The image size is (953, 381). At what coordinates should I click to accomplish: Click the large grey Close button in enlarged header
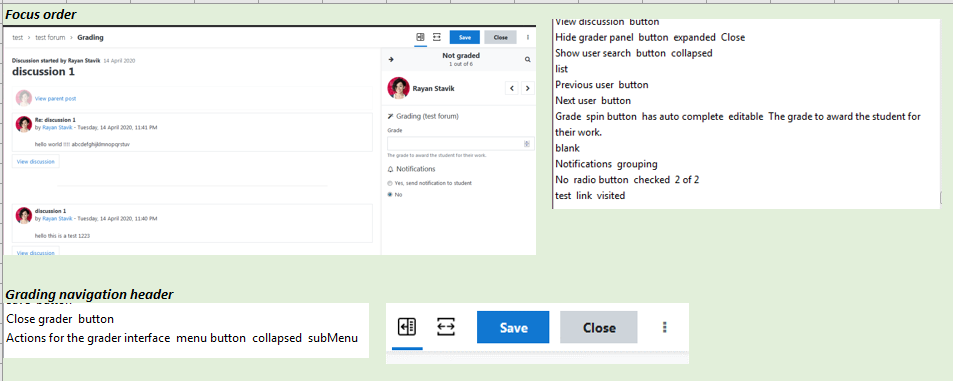click(599, 327)
